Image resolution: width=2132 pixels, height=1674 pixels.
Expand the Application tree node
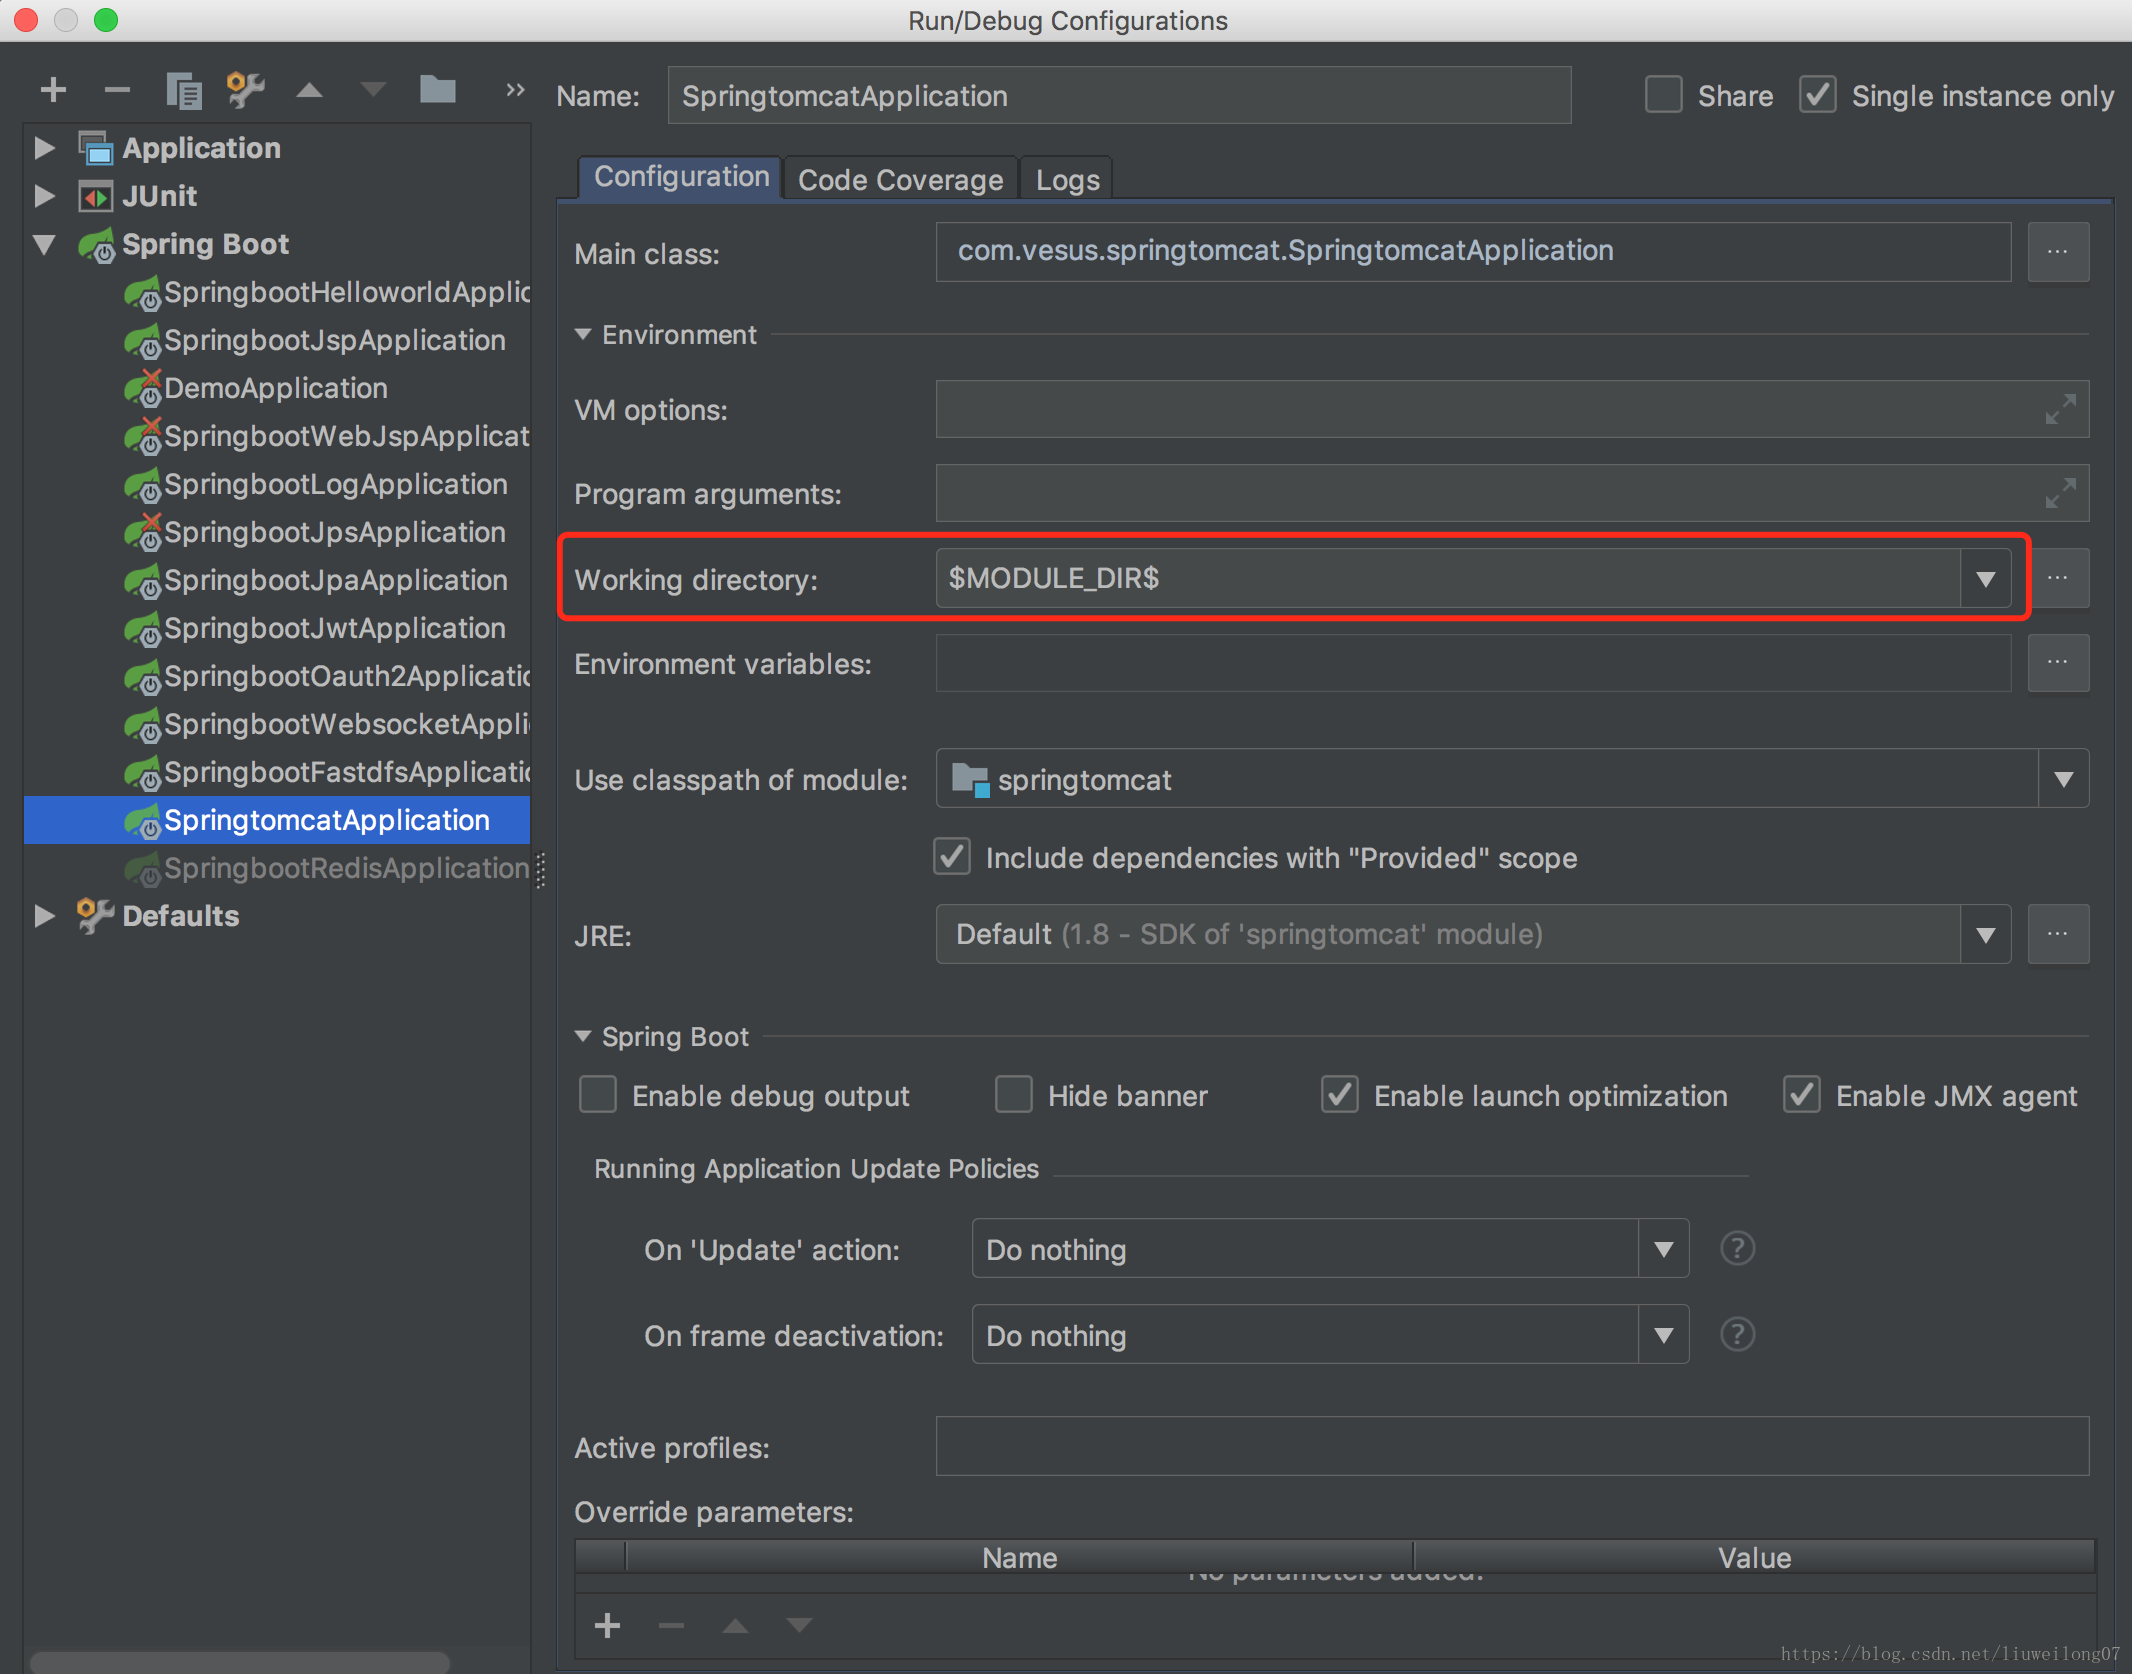(x=44, y=148)
